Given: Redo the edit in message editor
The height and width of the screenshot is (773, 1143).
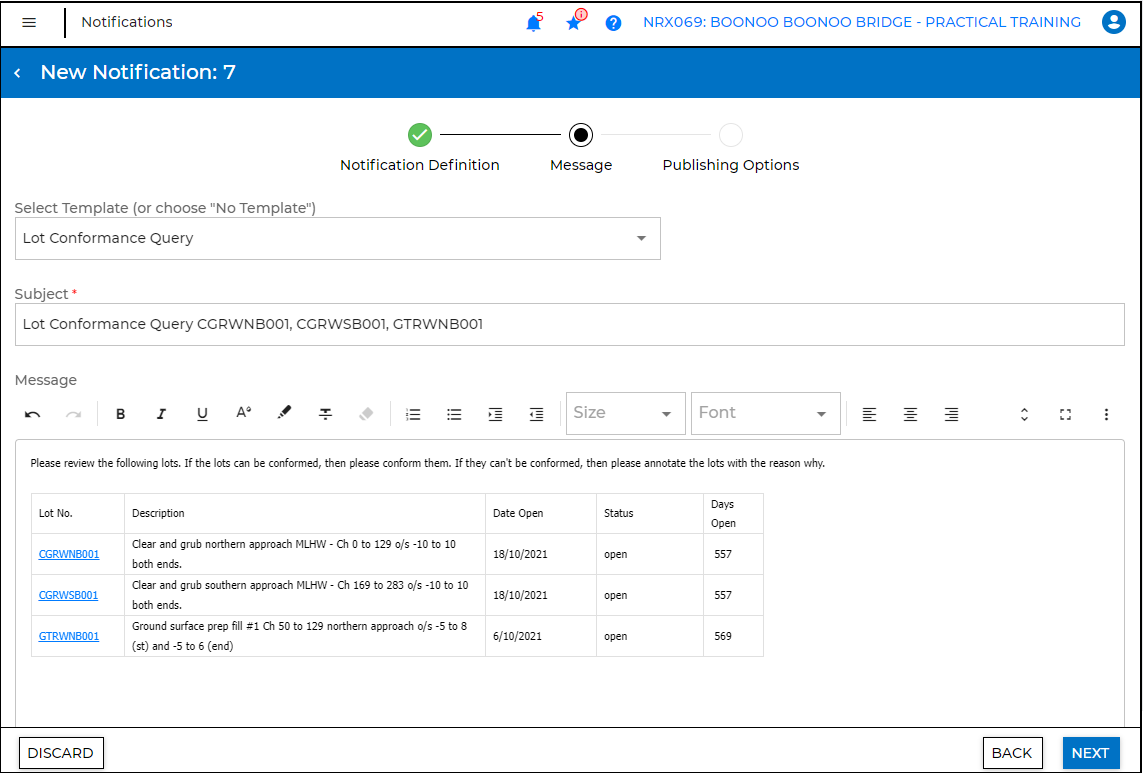Looking at the screenshot, I should [x=74, y=414].
